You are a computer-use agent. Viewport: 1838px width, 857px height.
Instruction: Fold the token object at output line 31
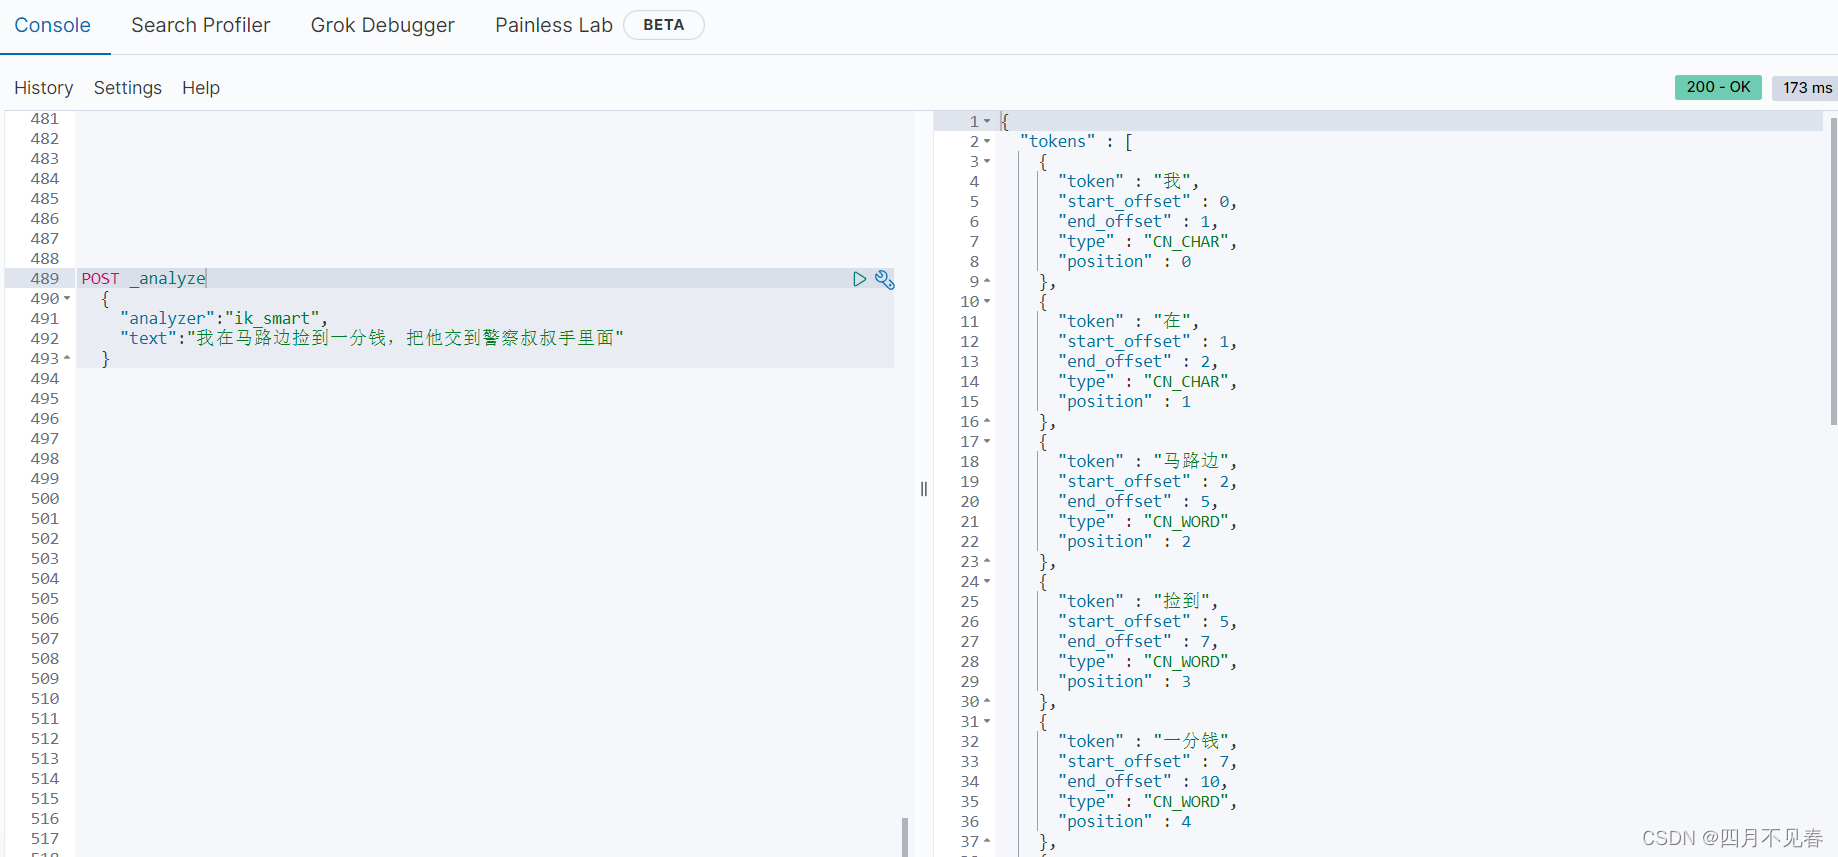pos(987,721)
